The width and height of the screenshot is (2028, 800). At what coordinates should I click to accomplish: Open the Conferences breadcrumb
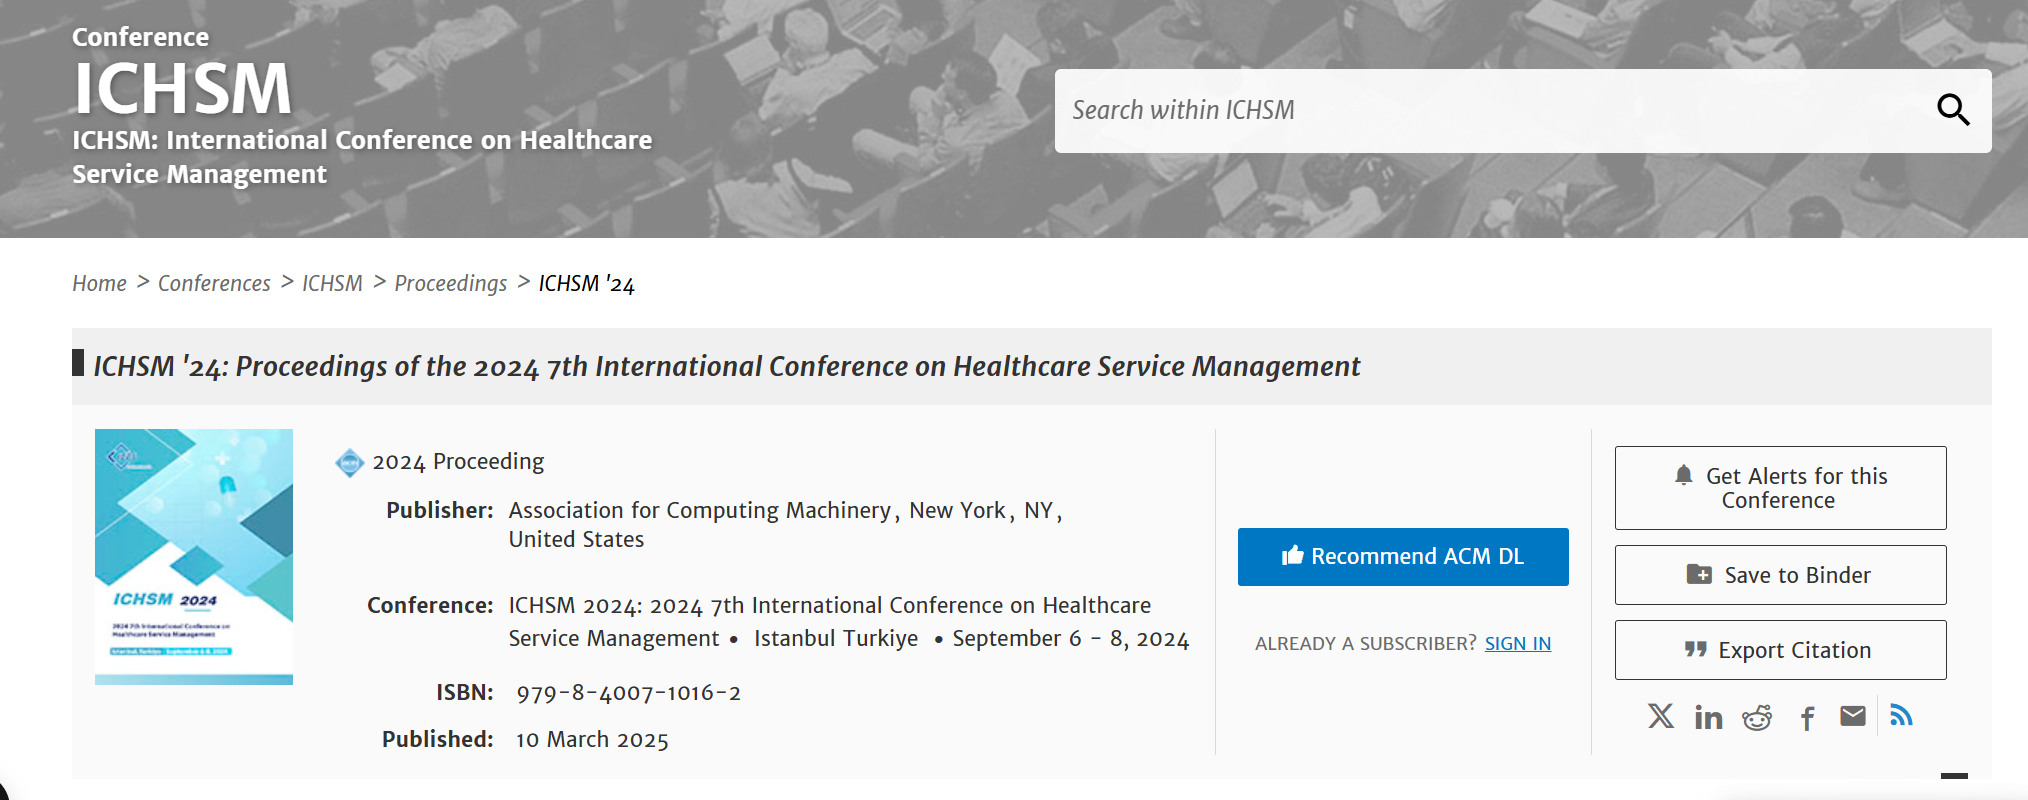(x=214, y=284)
